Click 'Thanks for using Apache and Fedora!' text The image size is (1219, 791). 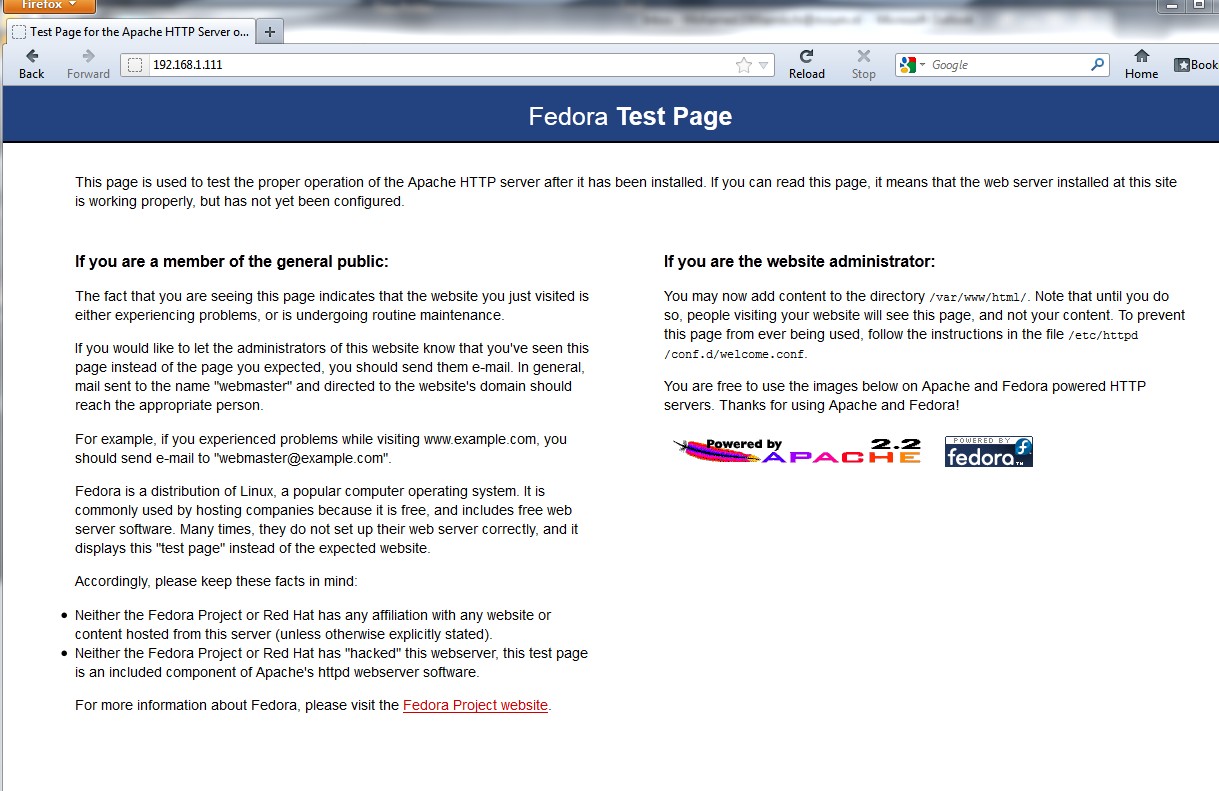point(839,405)
